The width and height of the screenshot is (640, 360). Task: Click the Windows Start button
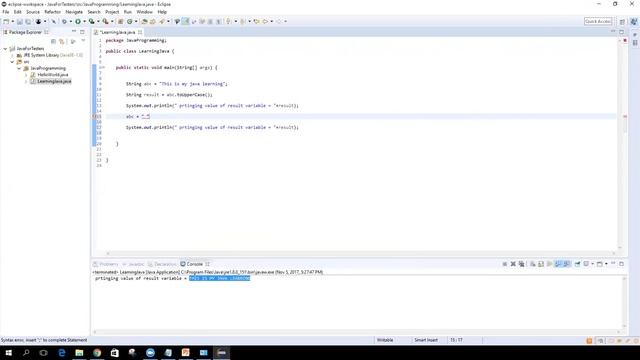pyautogui.click(x=9, y=353)
